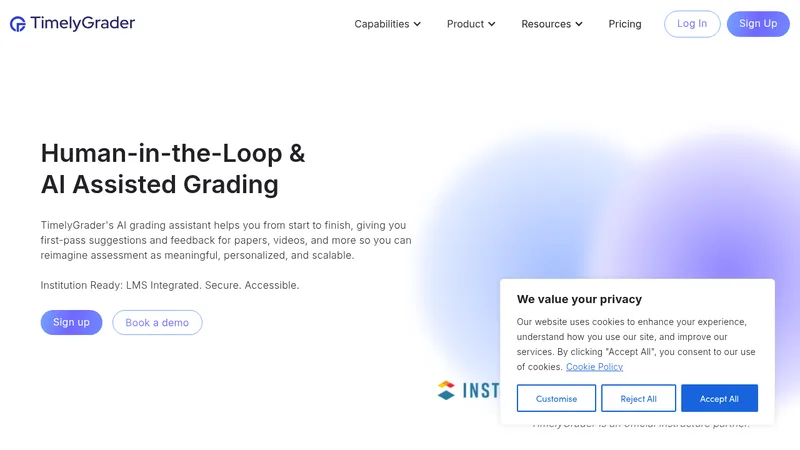The width and height of the screenshot is (800, 450).
Task: Open the Product dropdown chevron
Action: point(492,24)
